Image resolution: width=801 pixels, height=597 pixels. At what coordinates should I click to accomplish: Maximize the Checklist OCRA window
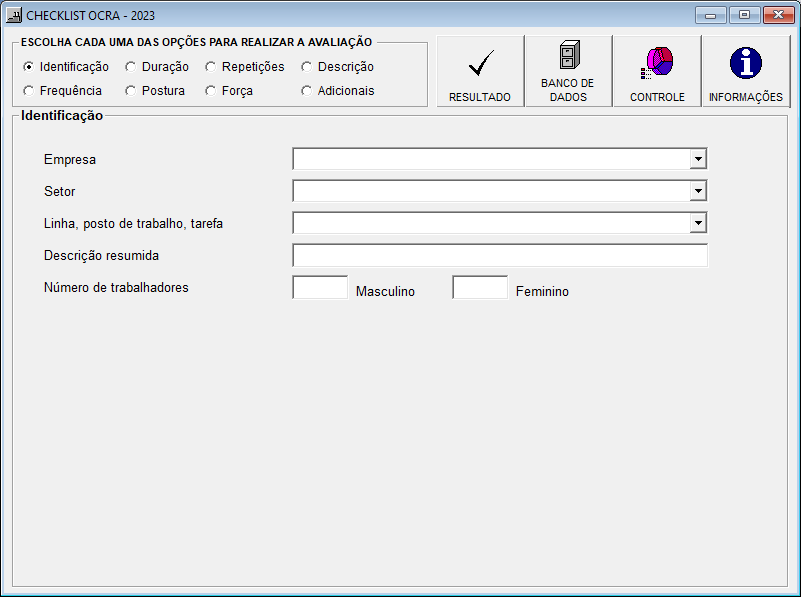pos(744,15)
